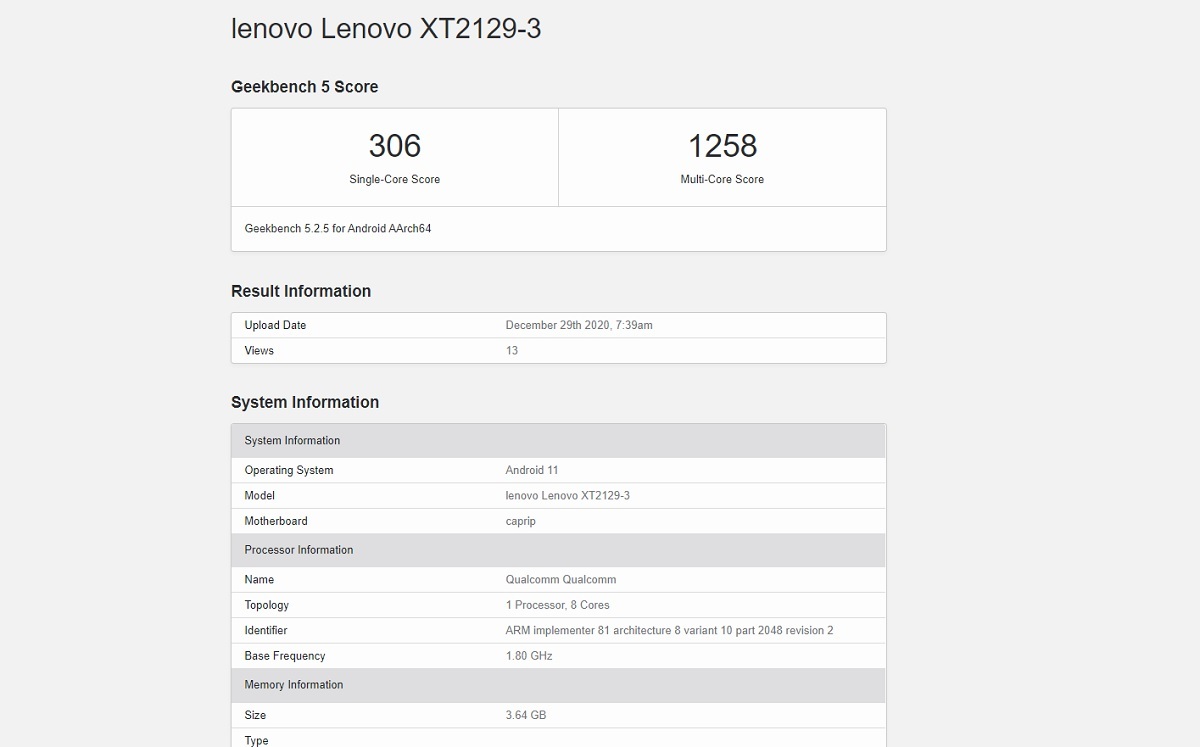Click the Views count 13
1200x747 pixels.
(x=512, y=351)
